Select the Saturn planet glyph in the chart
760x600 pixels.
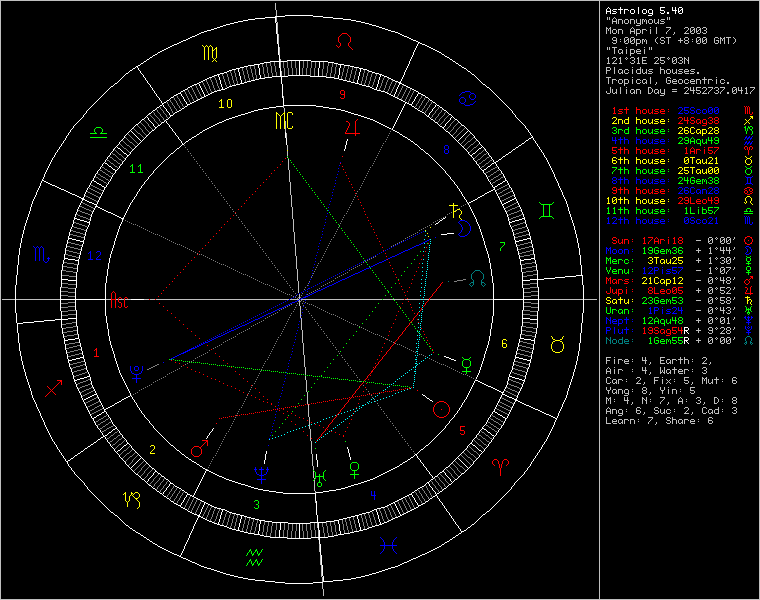pyautogui.click(x=456, y=212)
